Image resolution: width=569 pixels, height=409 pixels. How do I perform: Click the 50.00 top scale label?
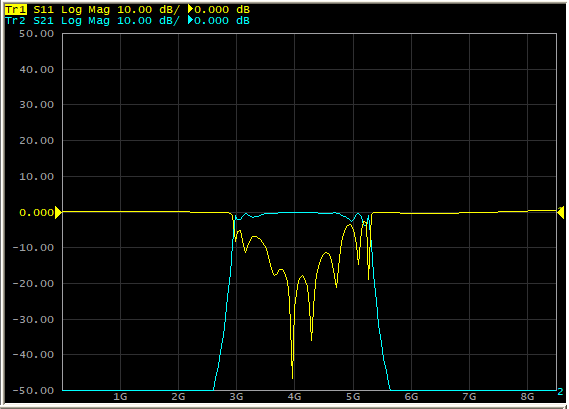[36, 34]
